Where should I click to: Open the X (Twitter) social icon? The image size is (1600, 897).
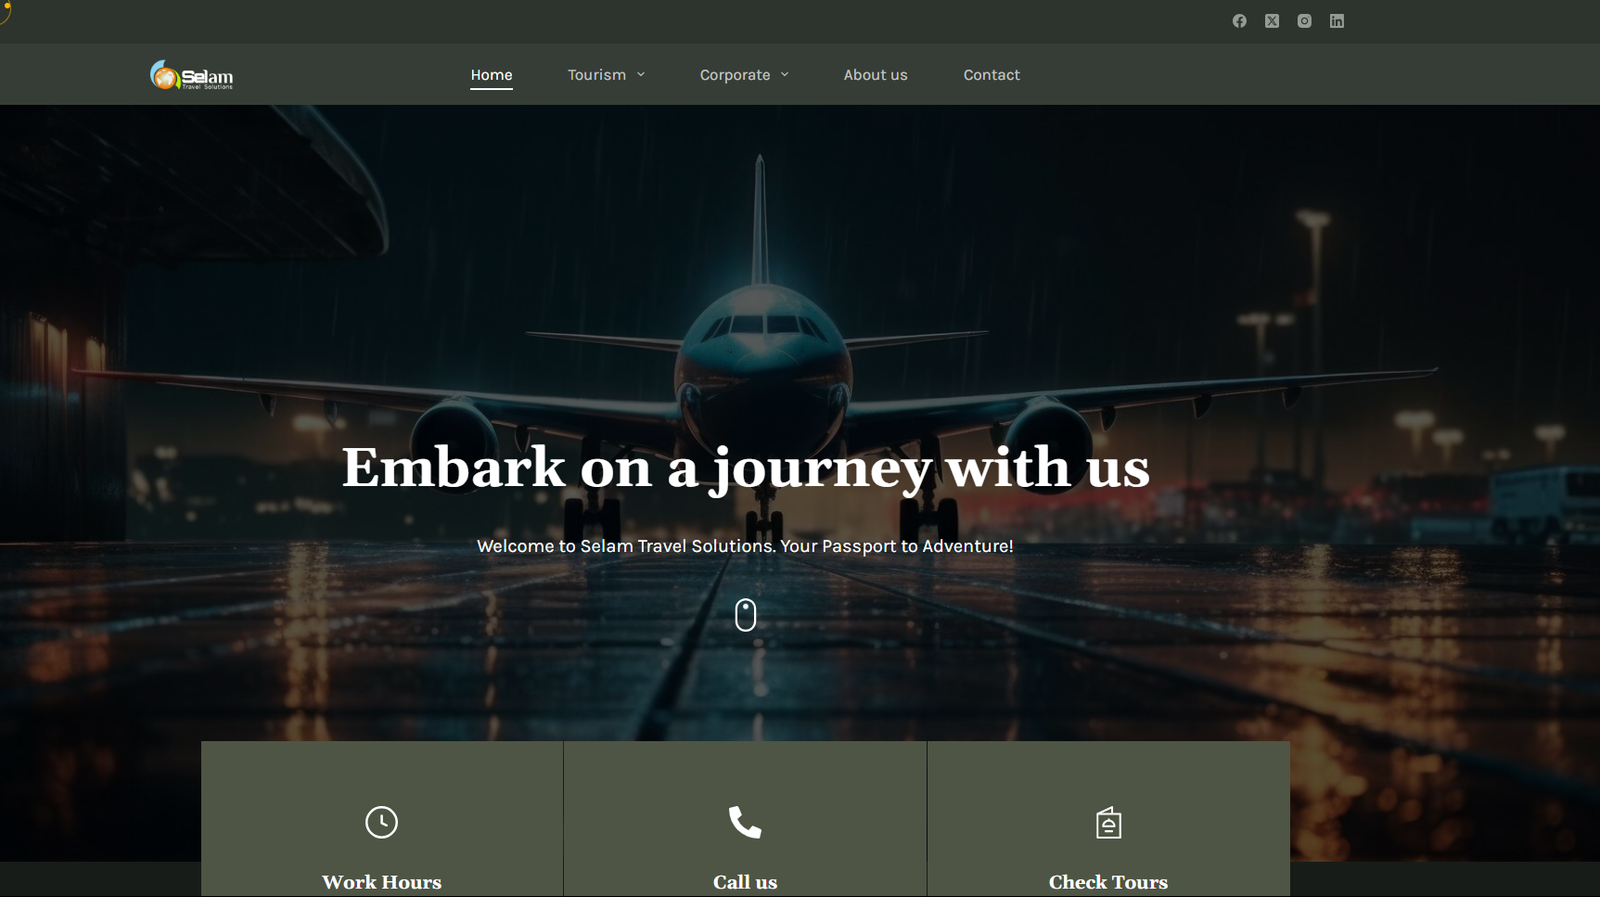[x=1272, y=21]
